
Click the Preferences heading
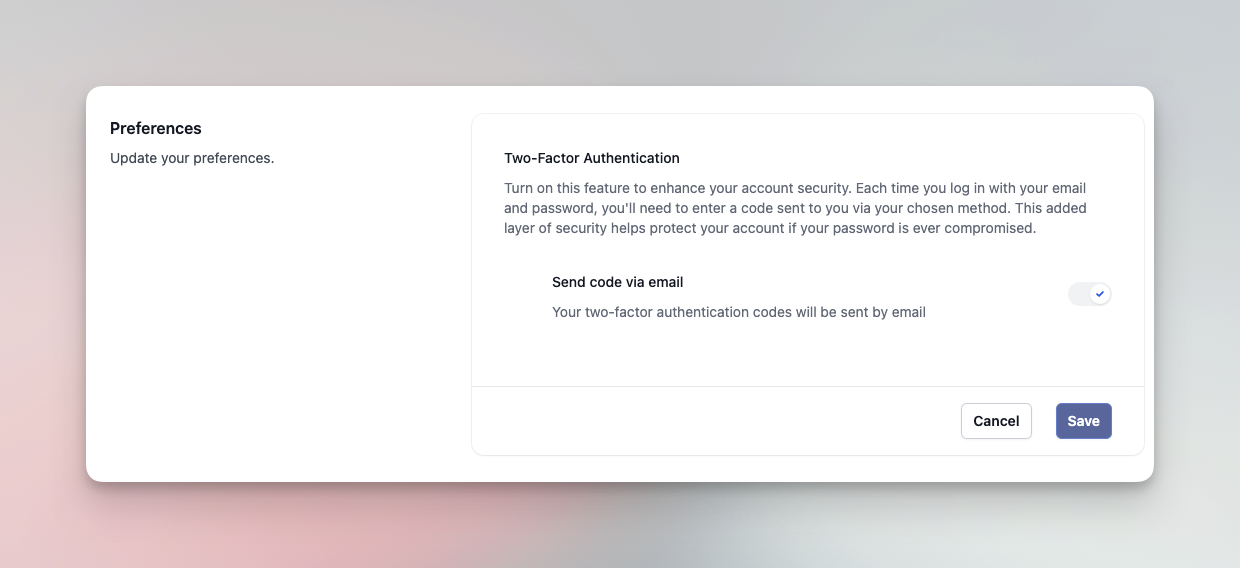(155, 128)
